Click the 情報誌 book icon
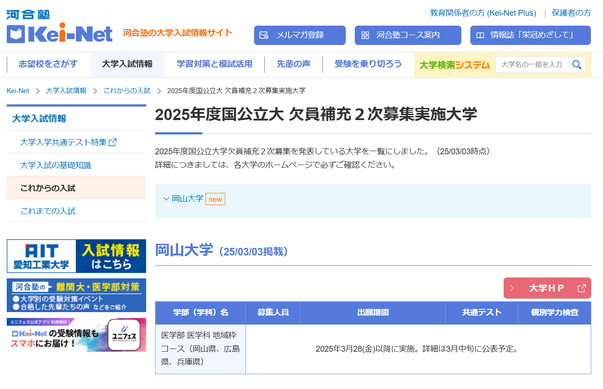603x389 pixels. [480, 35]
